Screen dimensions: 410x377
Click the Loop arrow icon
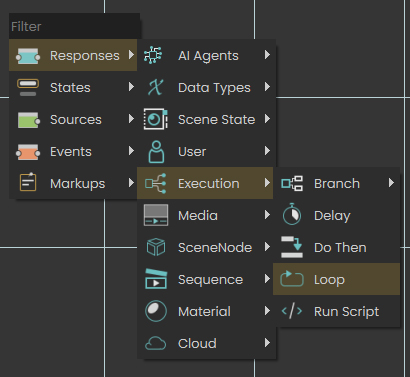[x=292, y=279]
